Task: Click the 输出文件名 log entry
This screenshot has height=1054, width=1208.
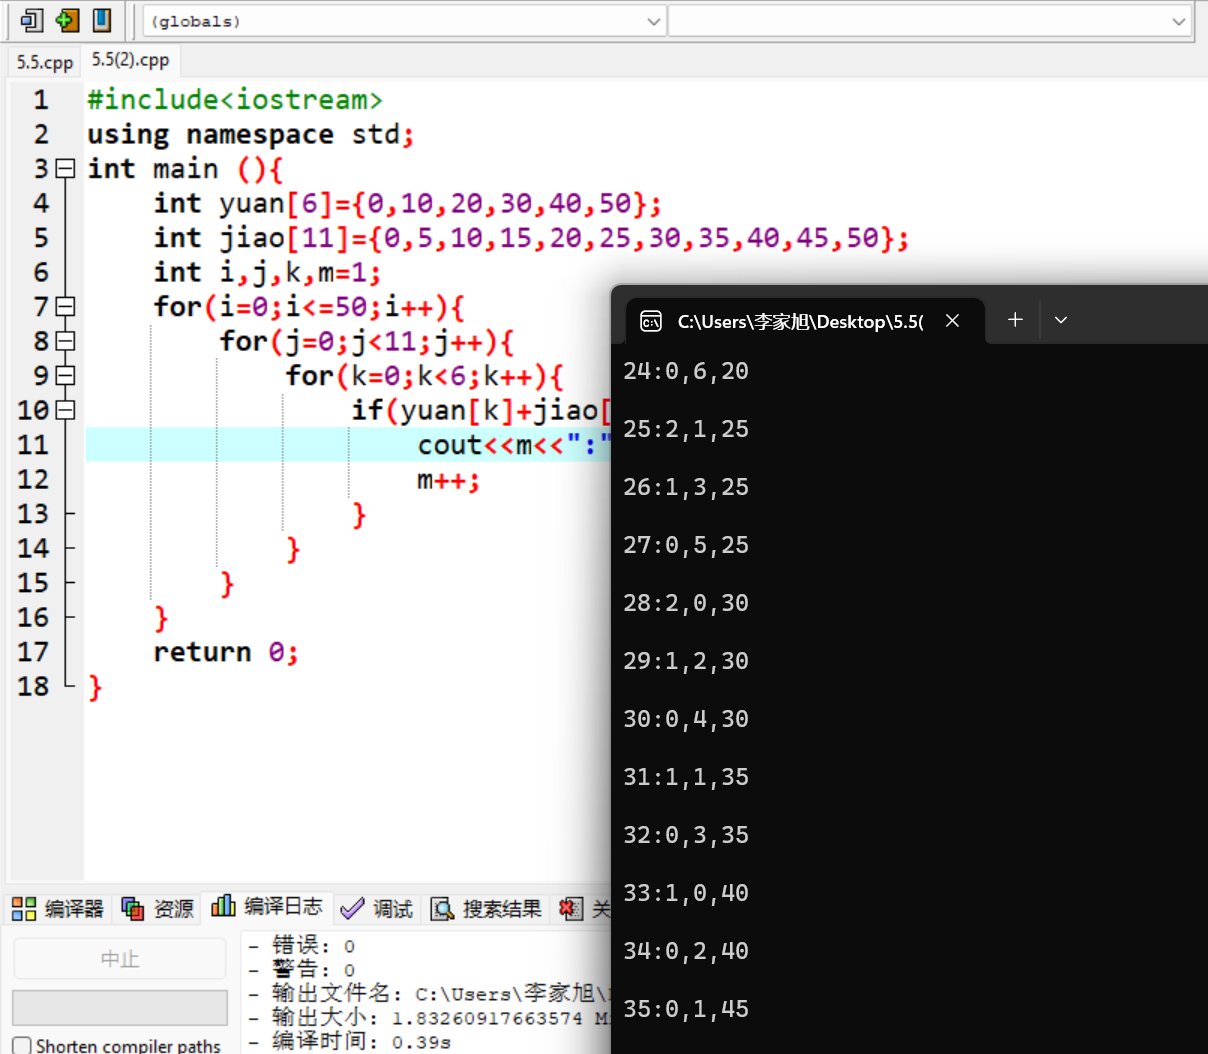Action: pyautogui.click(x=429, y=993)
